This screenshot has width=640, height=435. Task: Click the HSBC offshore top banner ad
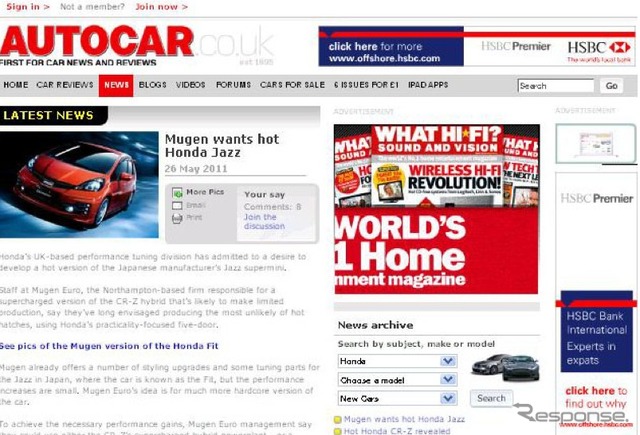click(x=477, y=46)
